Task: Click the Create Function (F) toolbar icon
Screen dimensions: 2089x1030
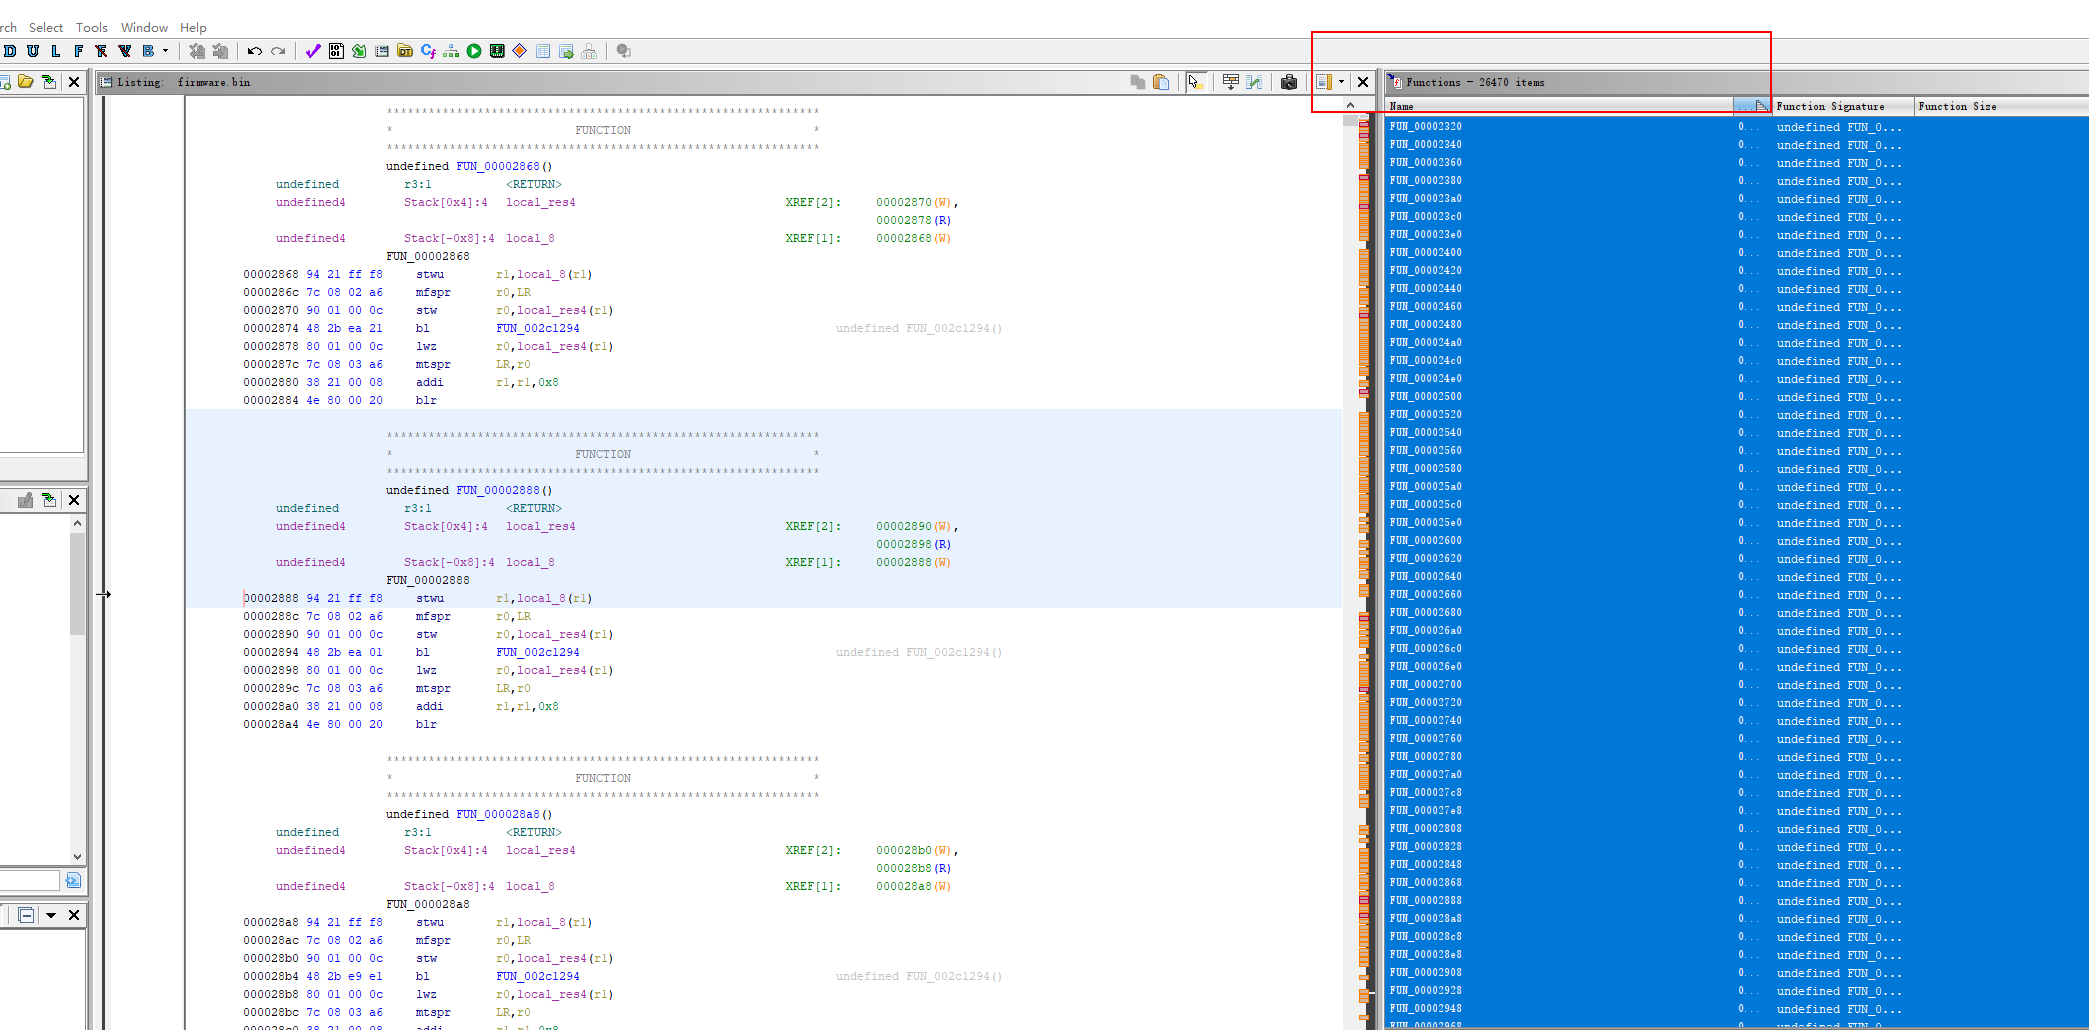Action: click(x=79, y=51)
